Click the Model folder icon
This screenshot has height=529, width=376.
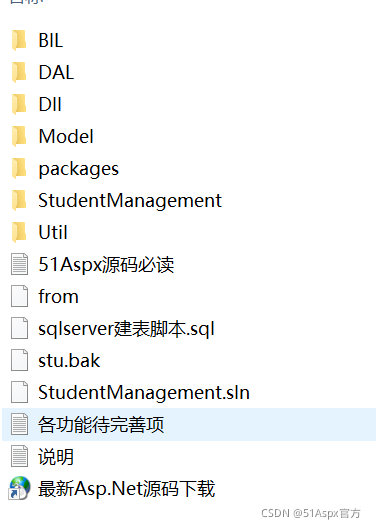[x=19, y=136]
